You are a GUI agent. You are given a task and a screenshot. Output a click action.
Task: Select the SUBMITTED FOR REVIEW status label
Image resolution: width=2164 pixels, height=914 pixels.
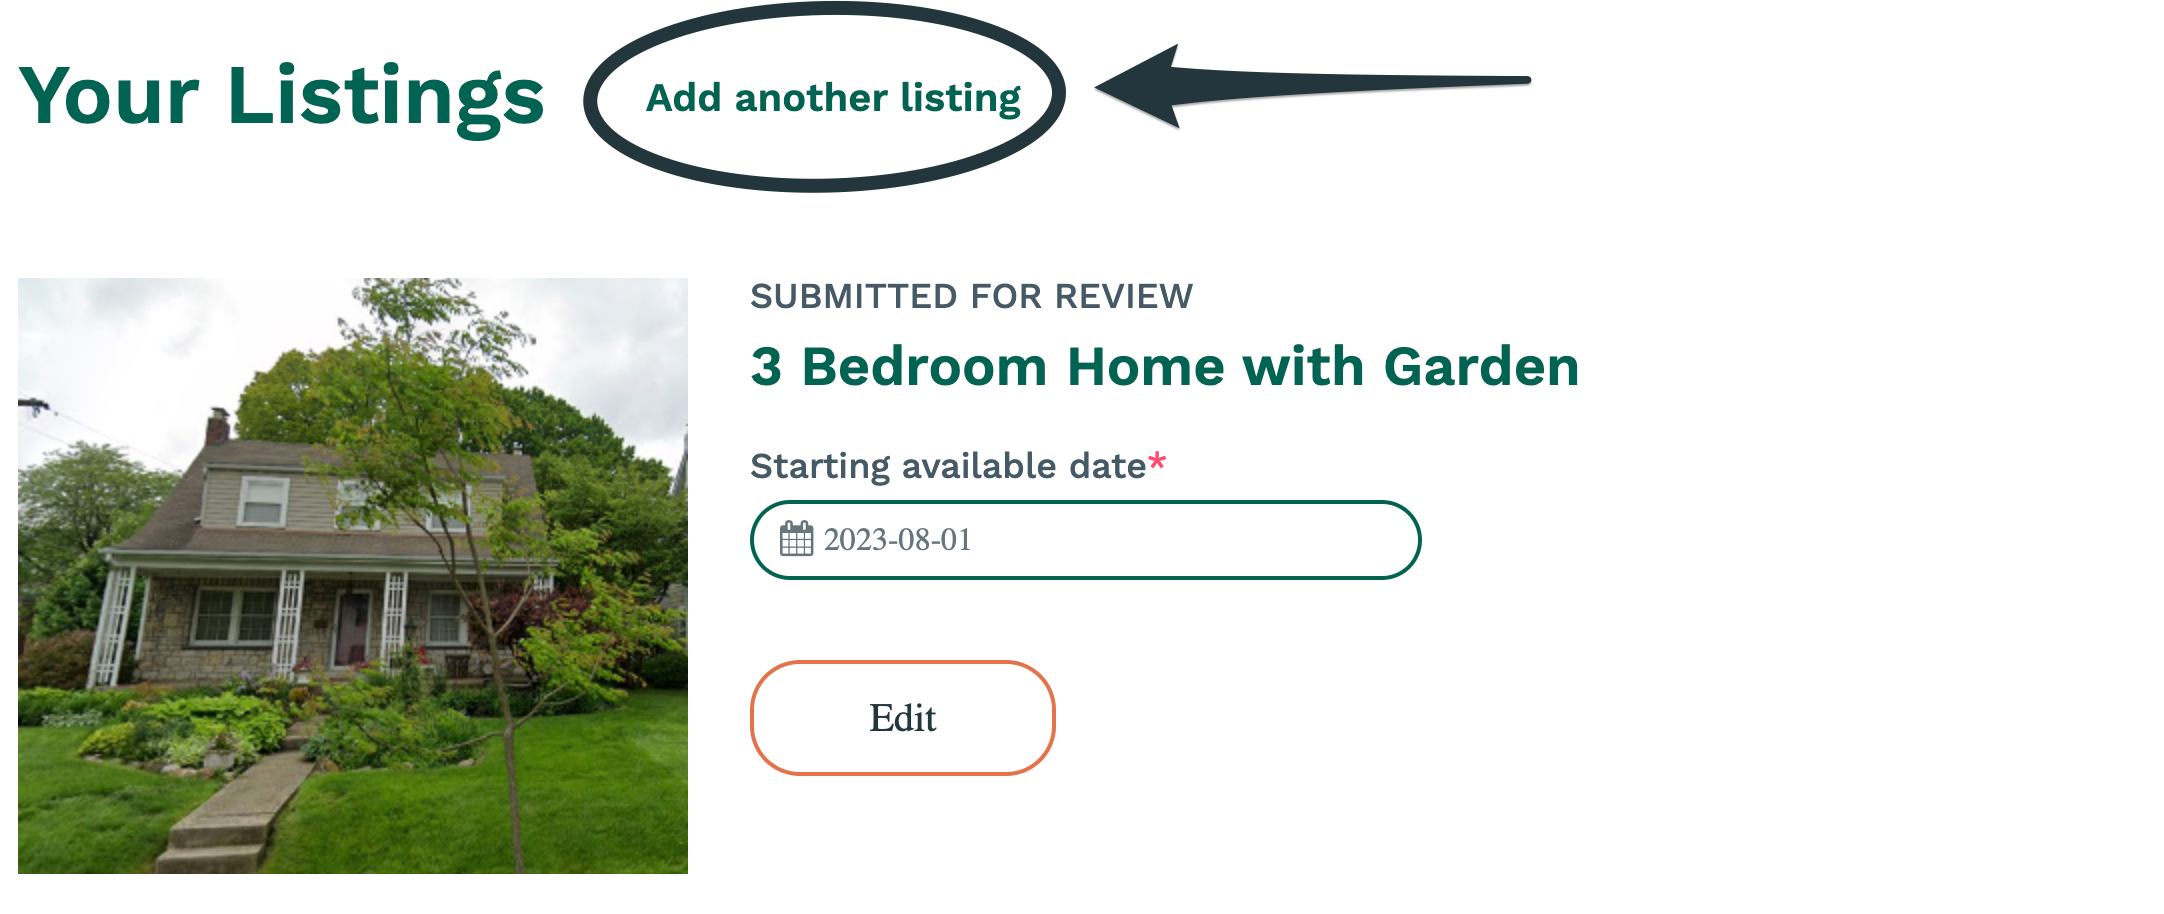pos(971,297)
